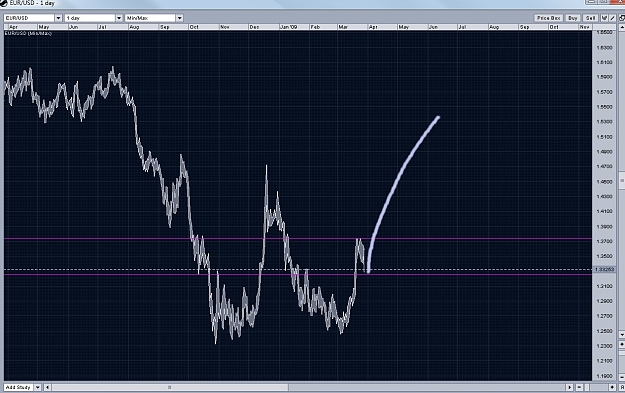Click the 1.2300 price axis label
Screen dimensions: 625x393
pos(604,346)
